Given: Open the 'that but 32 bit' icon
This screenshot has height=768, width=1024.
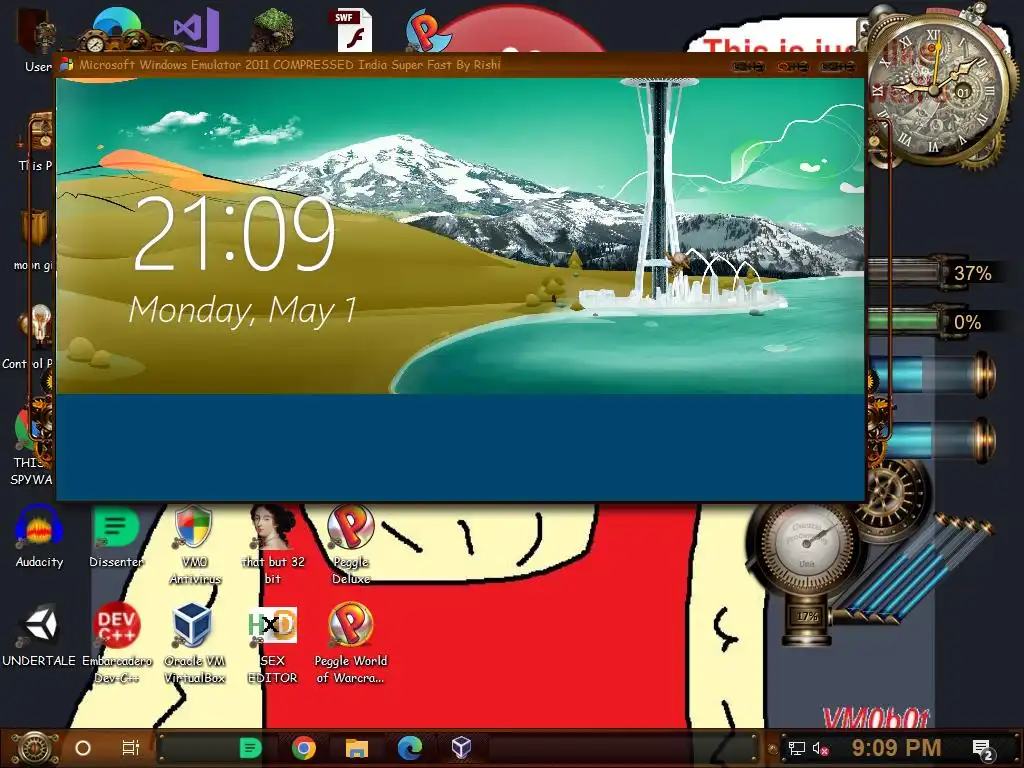Looking at the screenshot, I should (272, 545).
